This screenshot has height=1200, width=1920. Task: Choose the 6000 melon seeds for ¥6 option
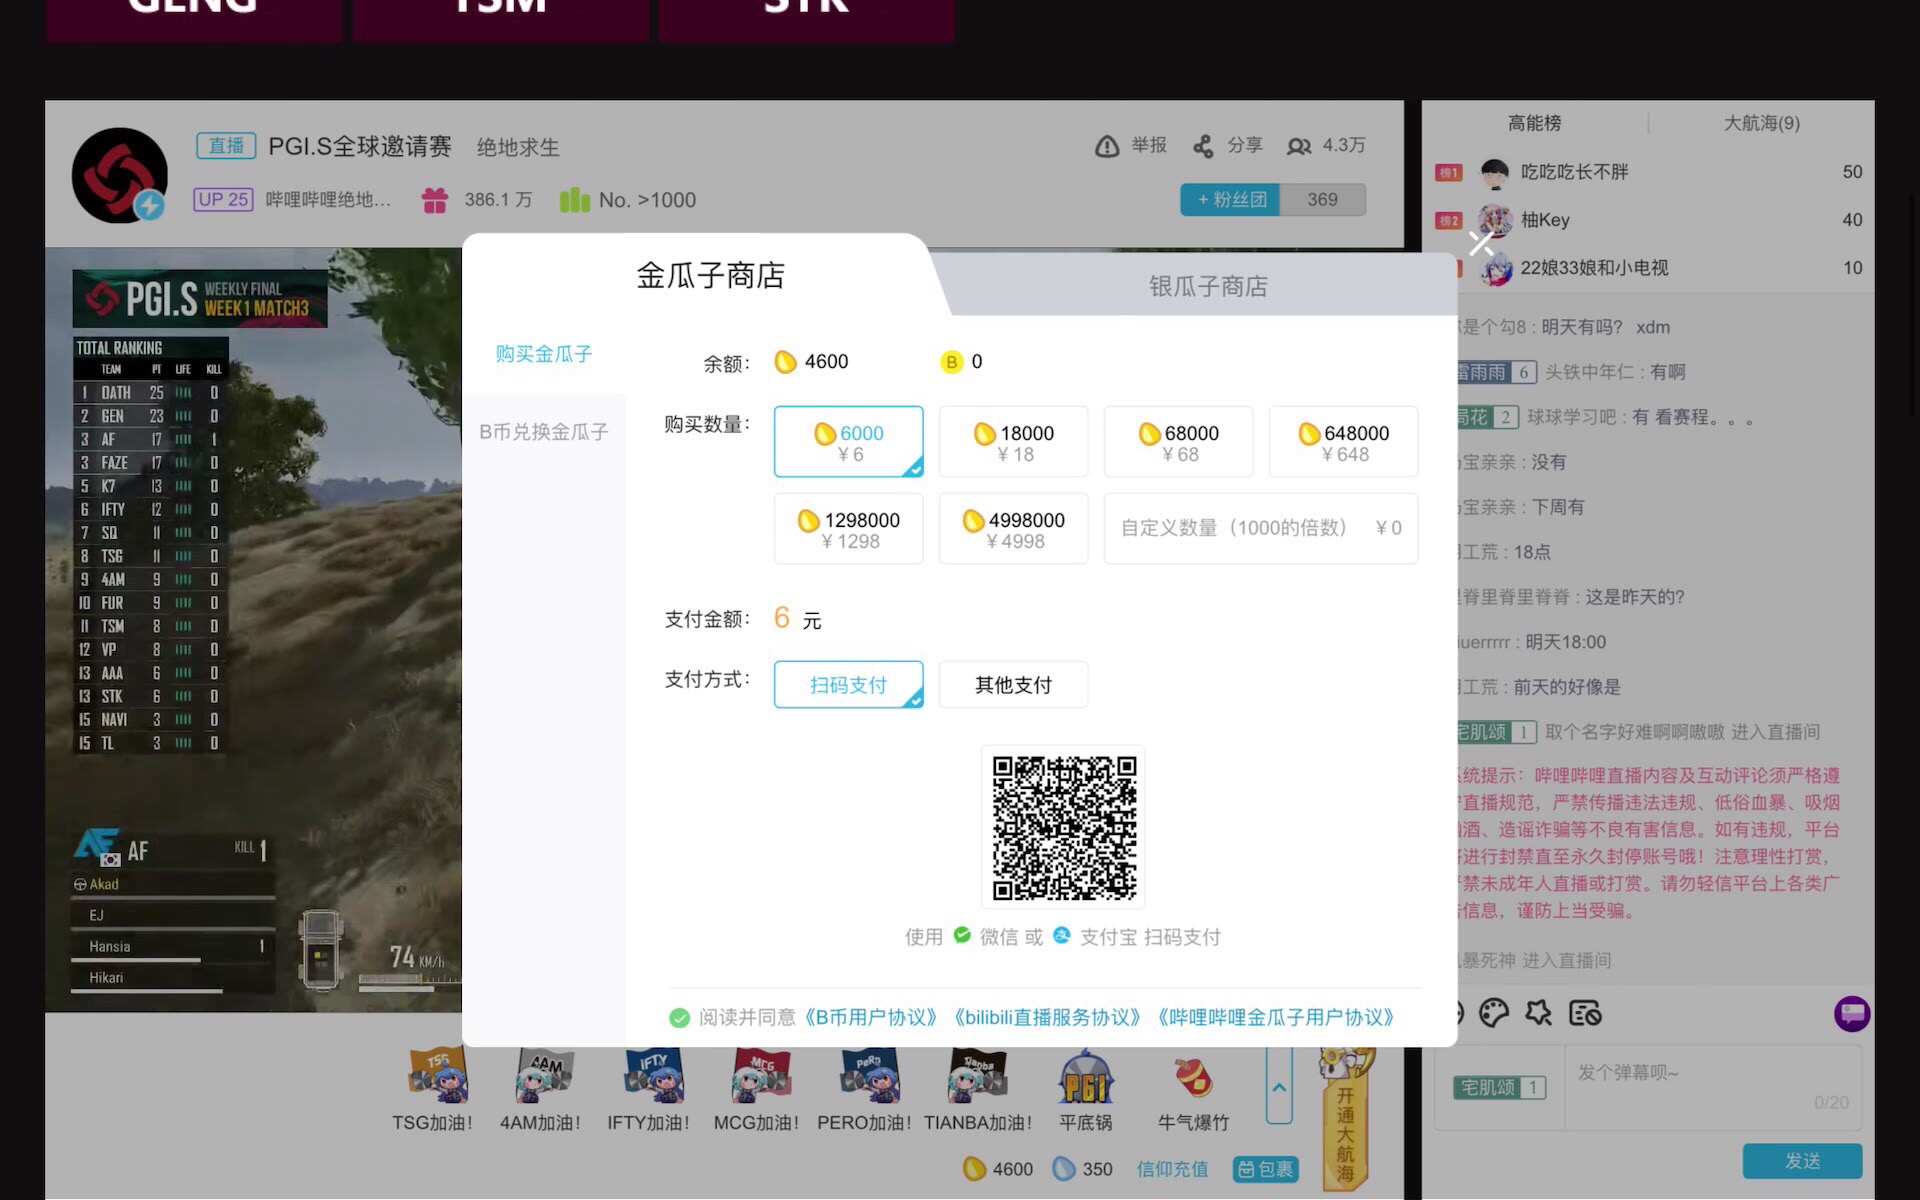[849, 442]
